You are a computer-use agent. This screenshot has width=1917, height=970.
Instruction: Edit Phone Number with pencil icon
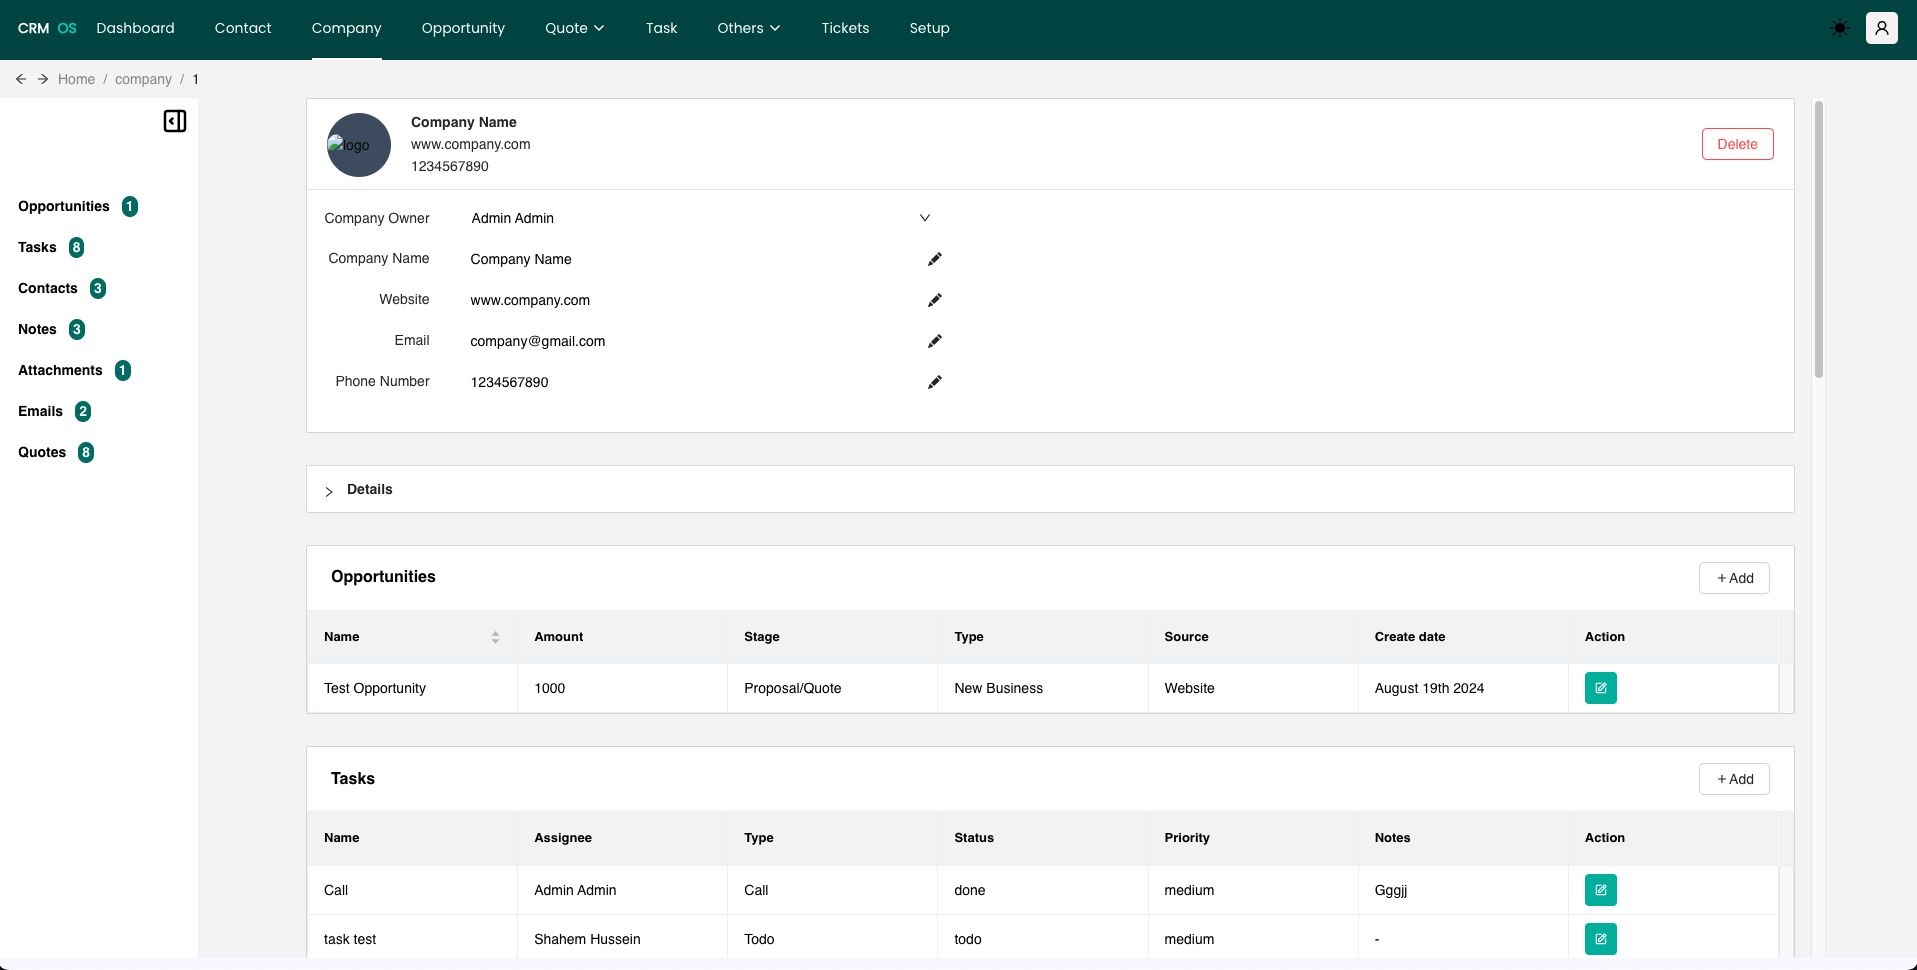coord(934,382)
